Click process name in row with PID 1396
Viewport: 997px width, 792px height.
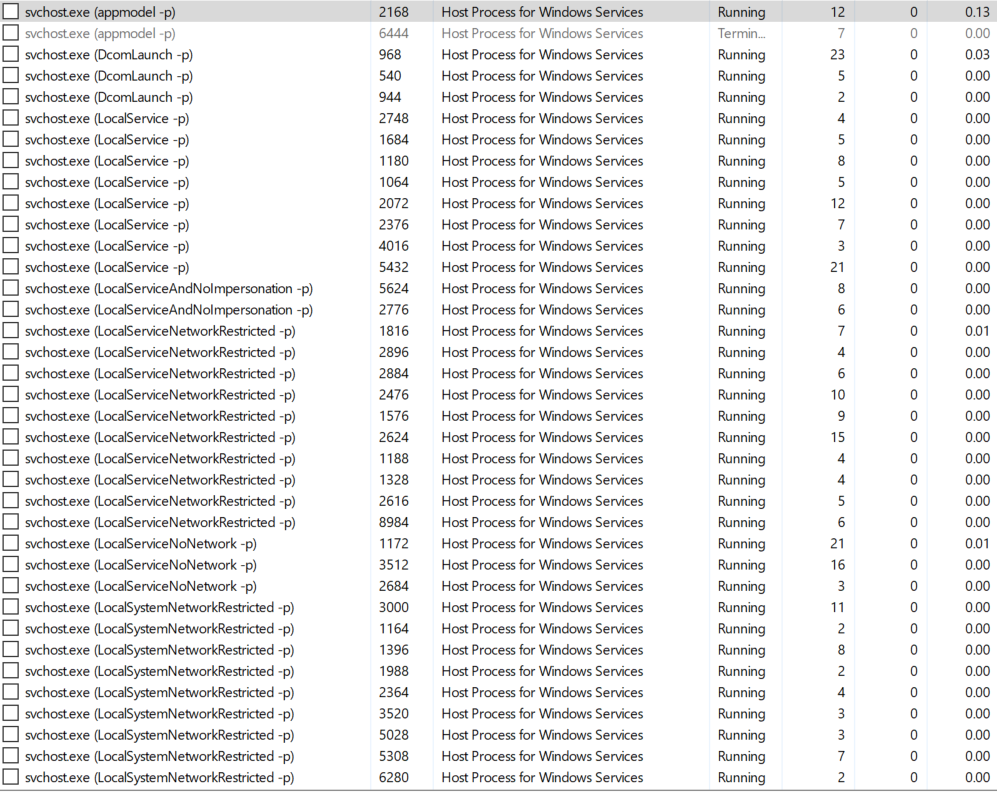tap(160, 650)
